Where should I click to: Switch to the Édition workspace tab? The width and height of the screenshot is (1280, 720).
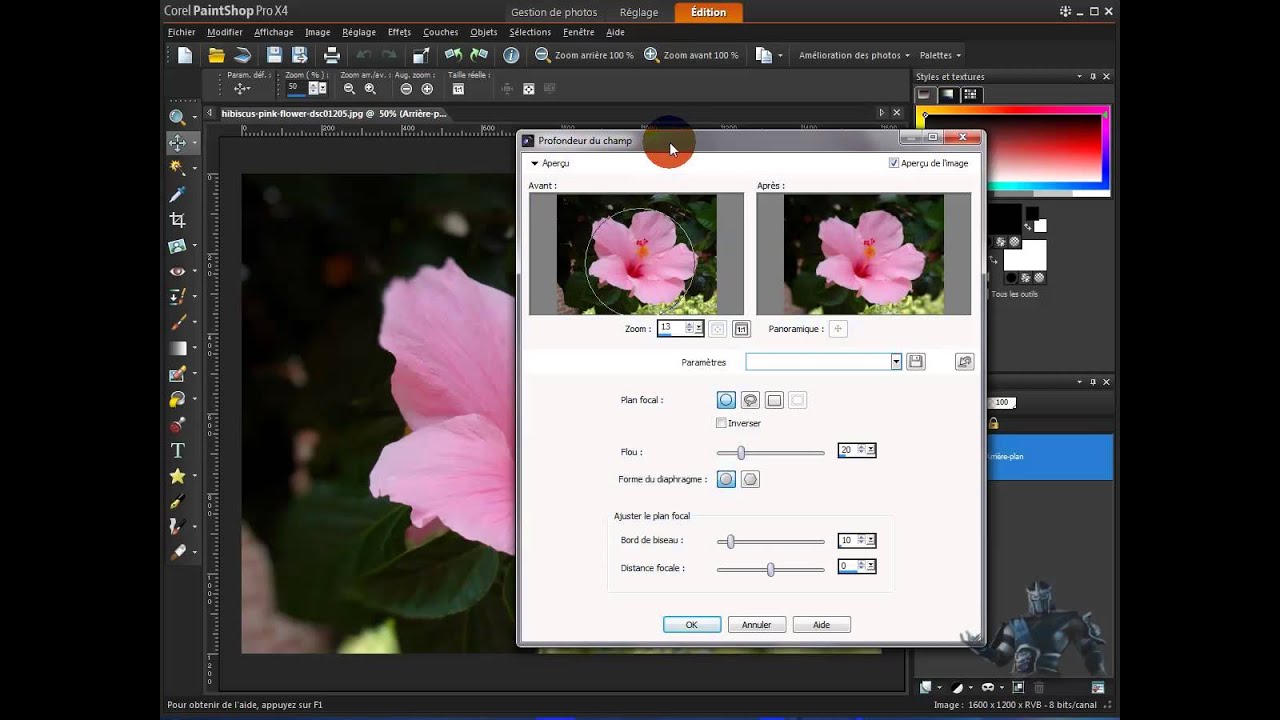coord(708,12)
